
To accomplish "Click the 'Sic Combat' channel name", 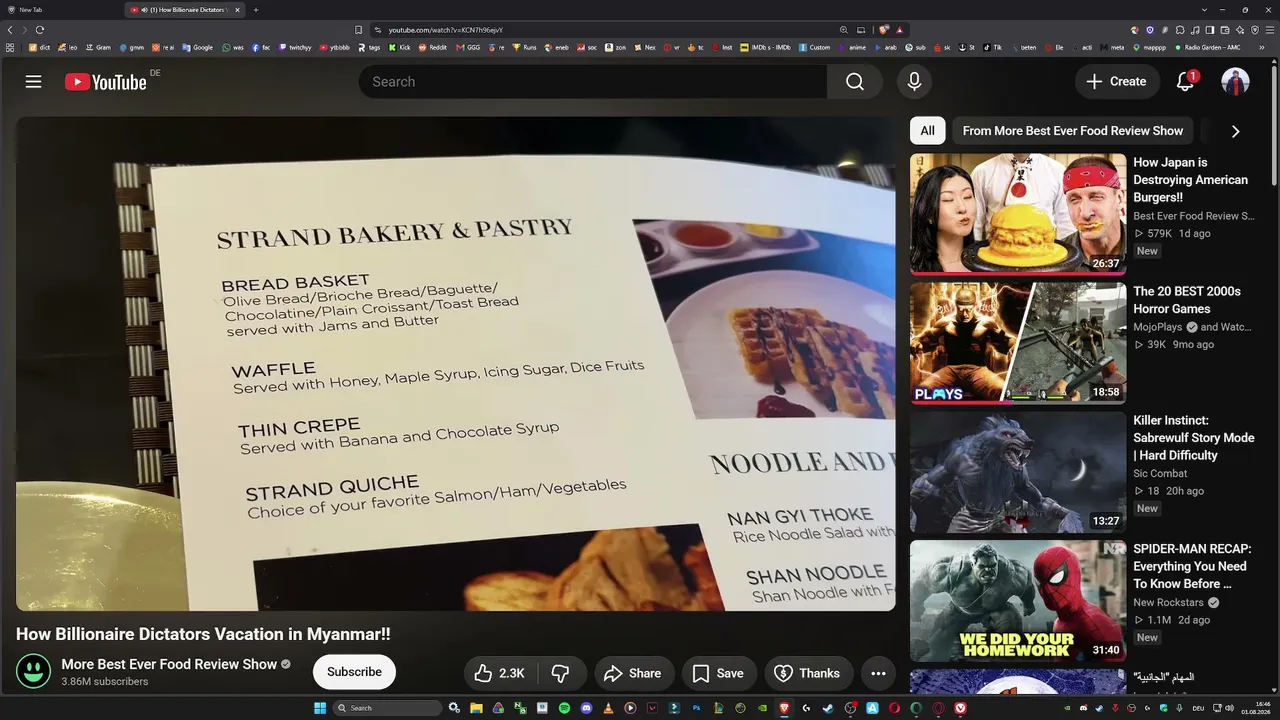I will tap(1160, 474).
